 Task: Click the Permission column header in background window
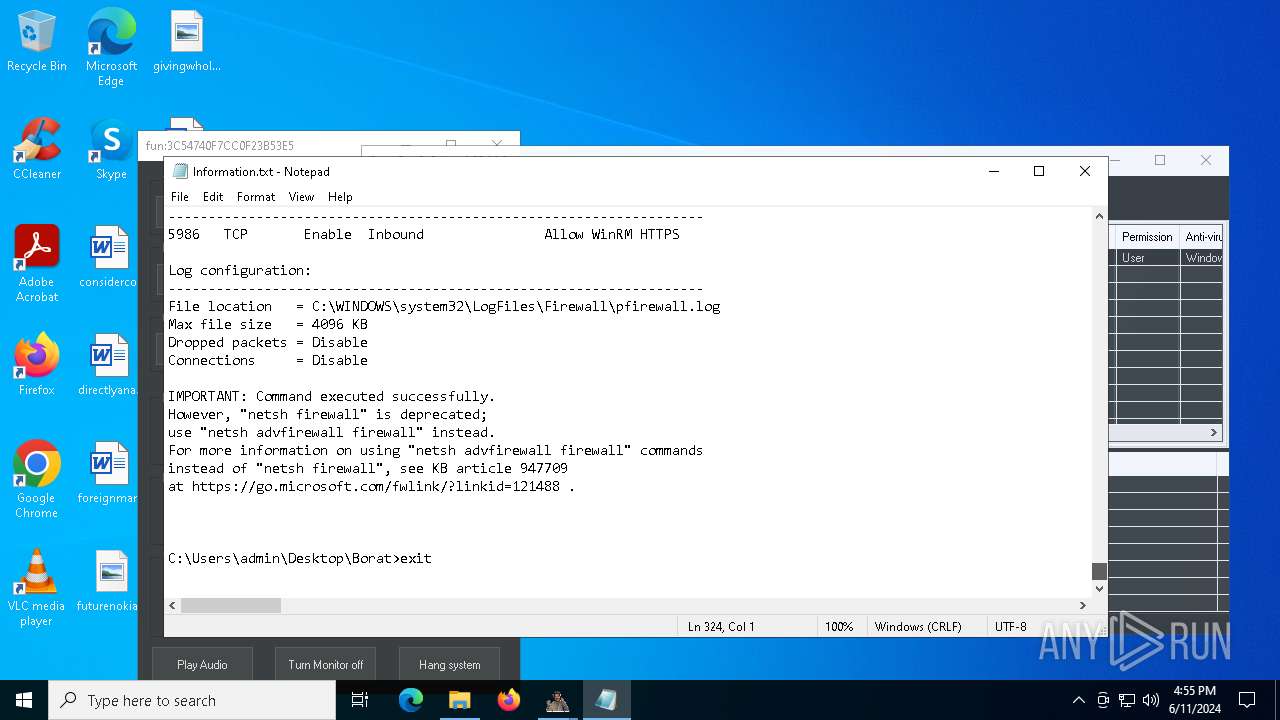click(1147, 237)
